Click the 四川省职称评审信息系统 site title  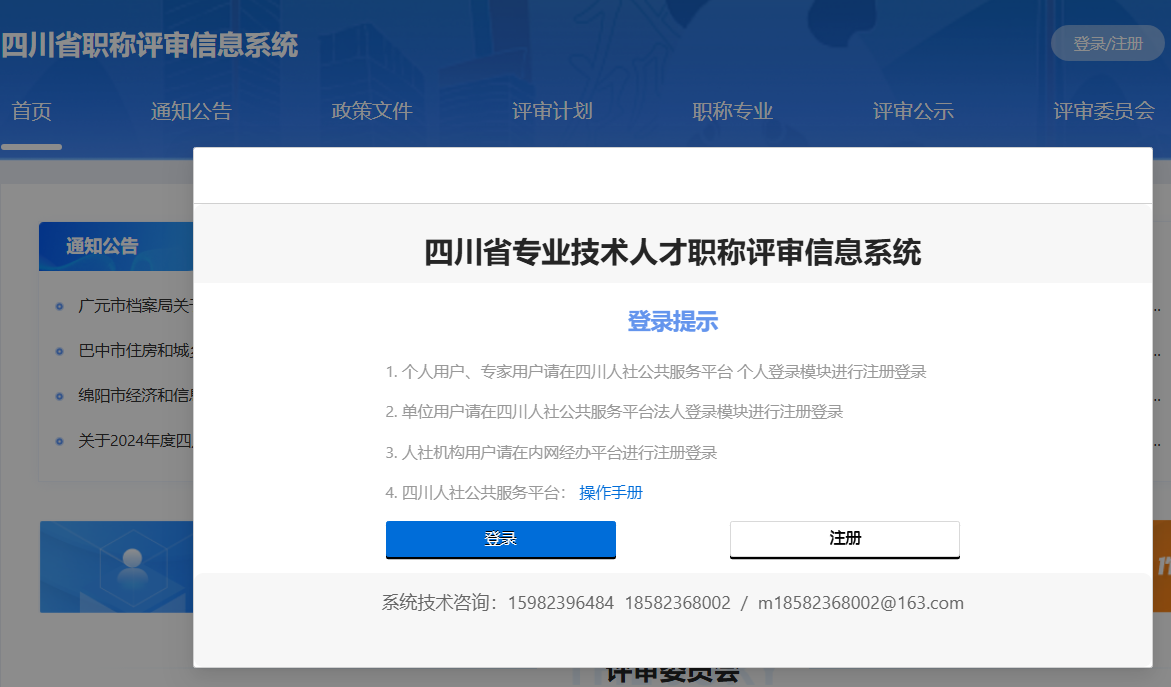coord(149,45)
